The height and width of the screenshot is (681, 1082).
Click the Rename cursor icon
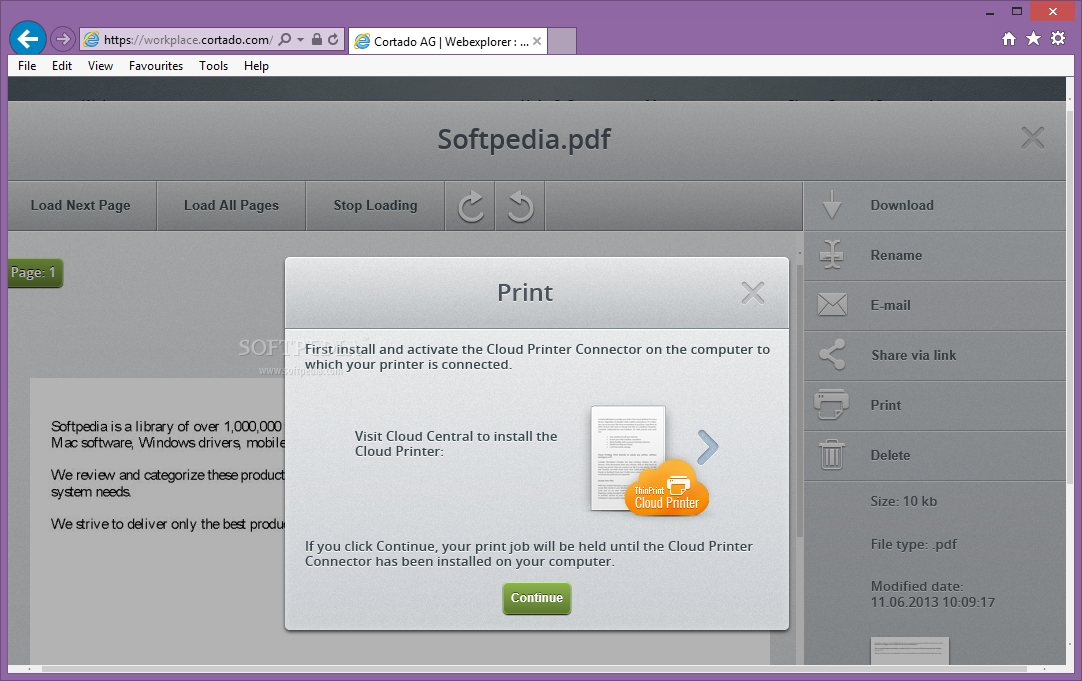coord(832,255)
